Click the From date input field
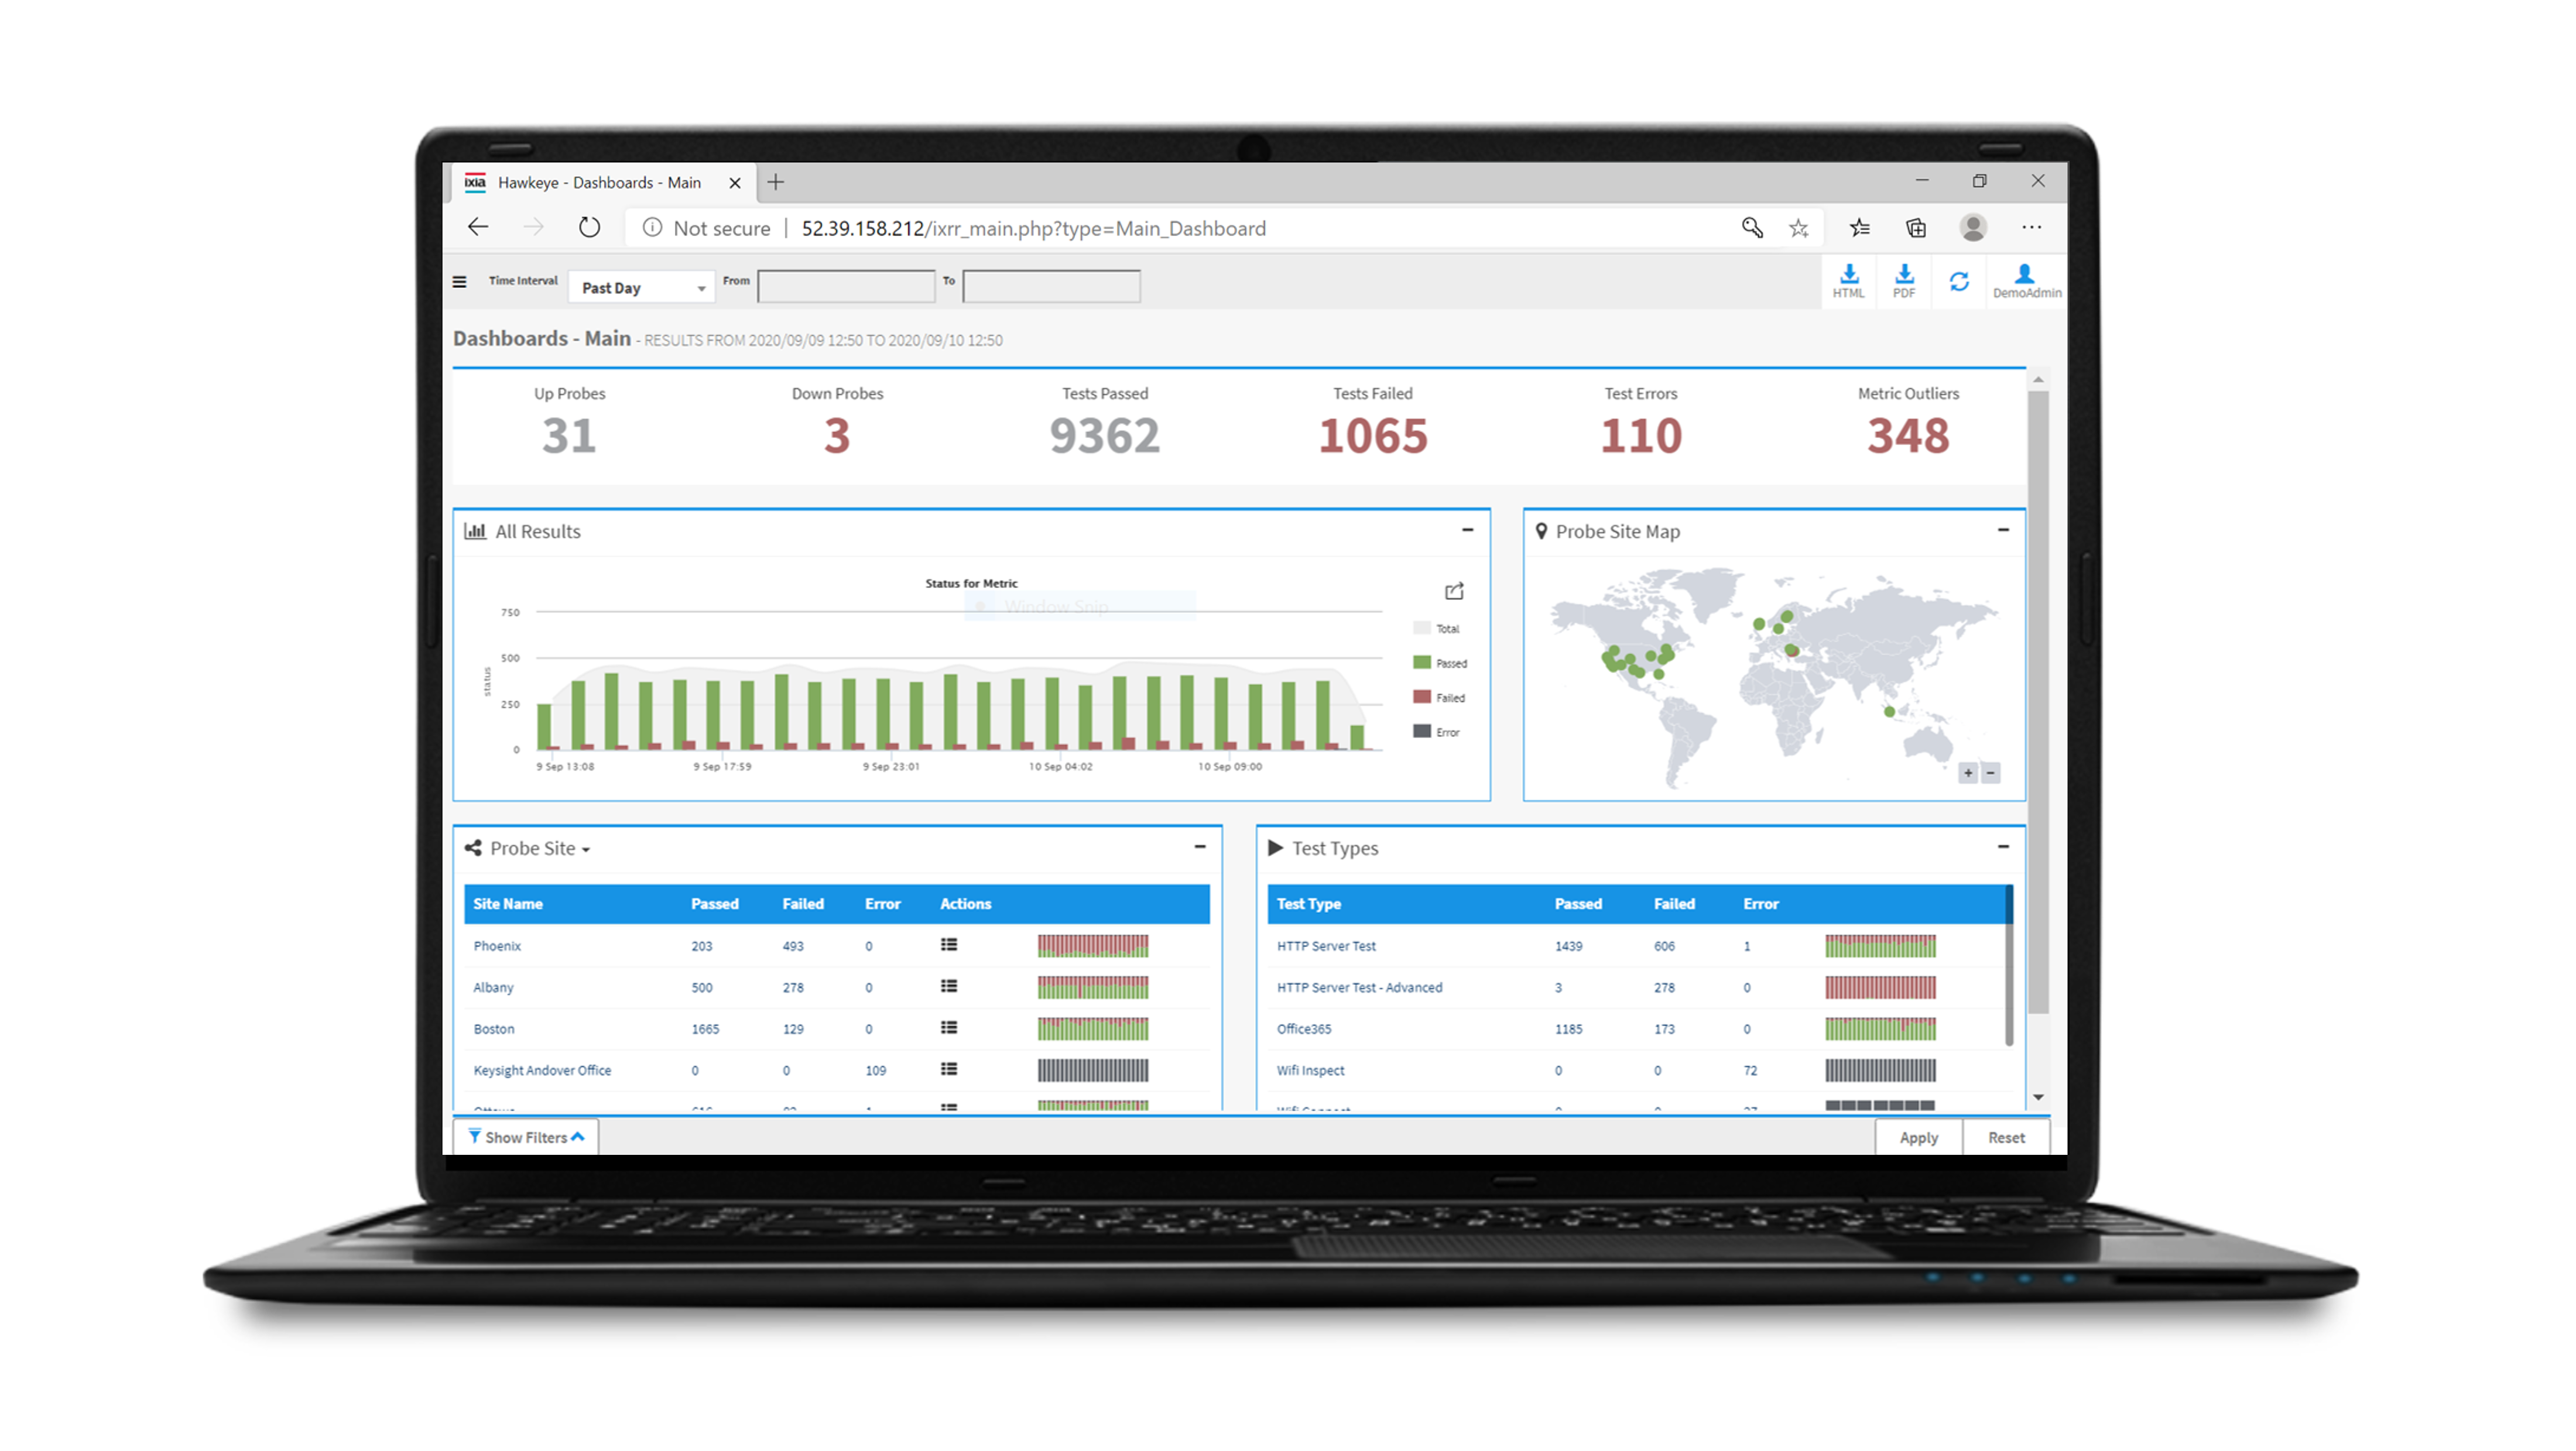The image size is (2576, 1451). pos(846,287)
